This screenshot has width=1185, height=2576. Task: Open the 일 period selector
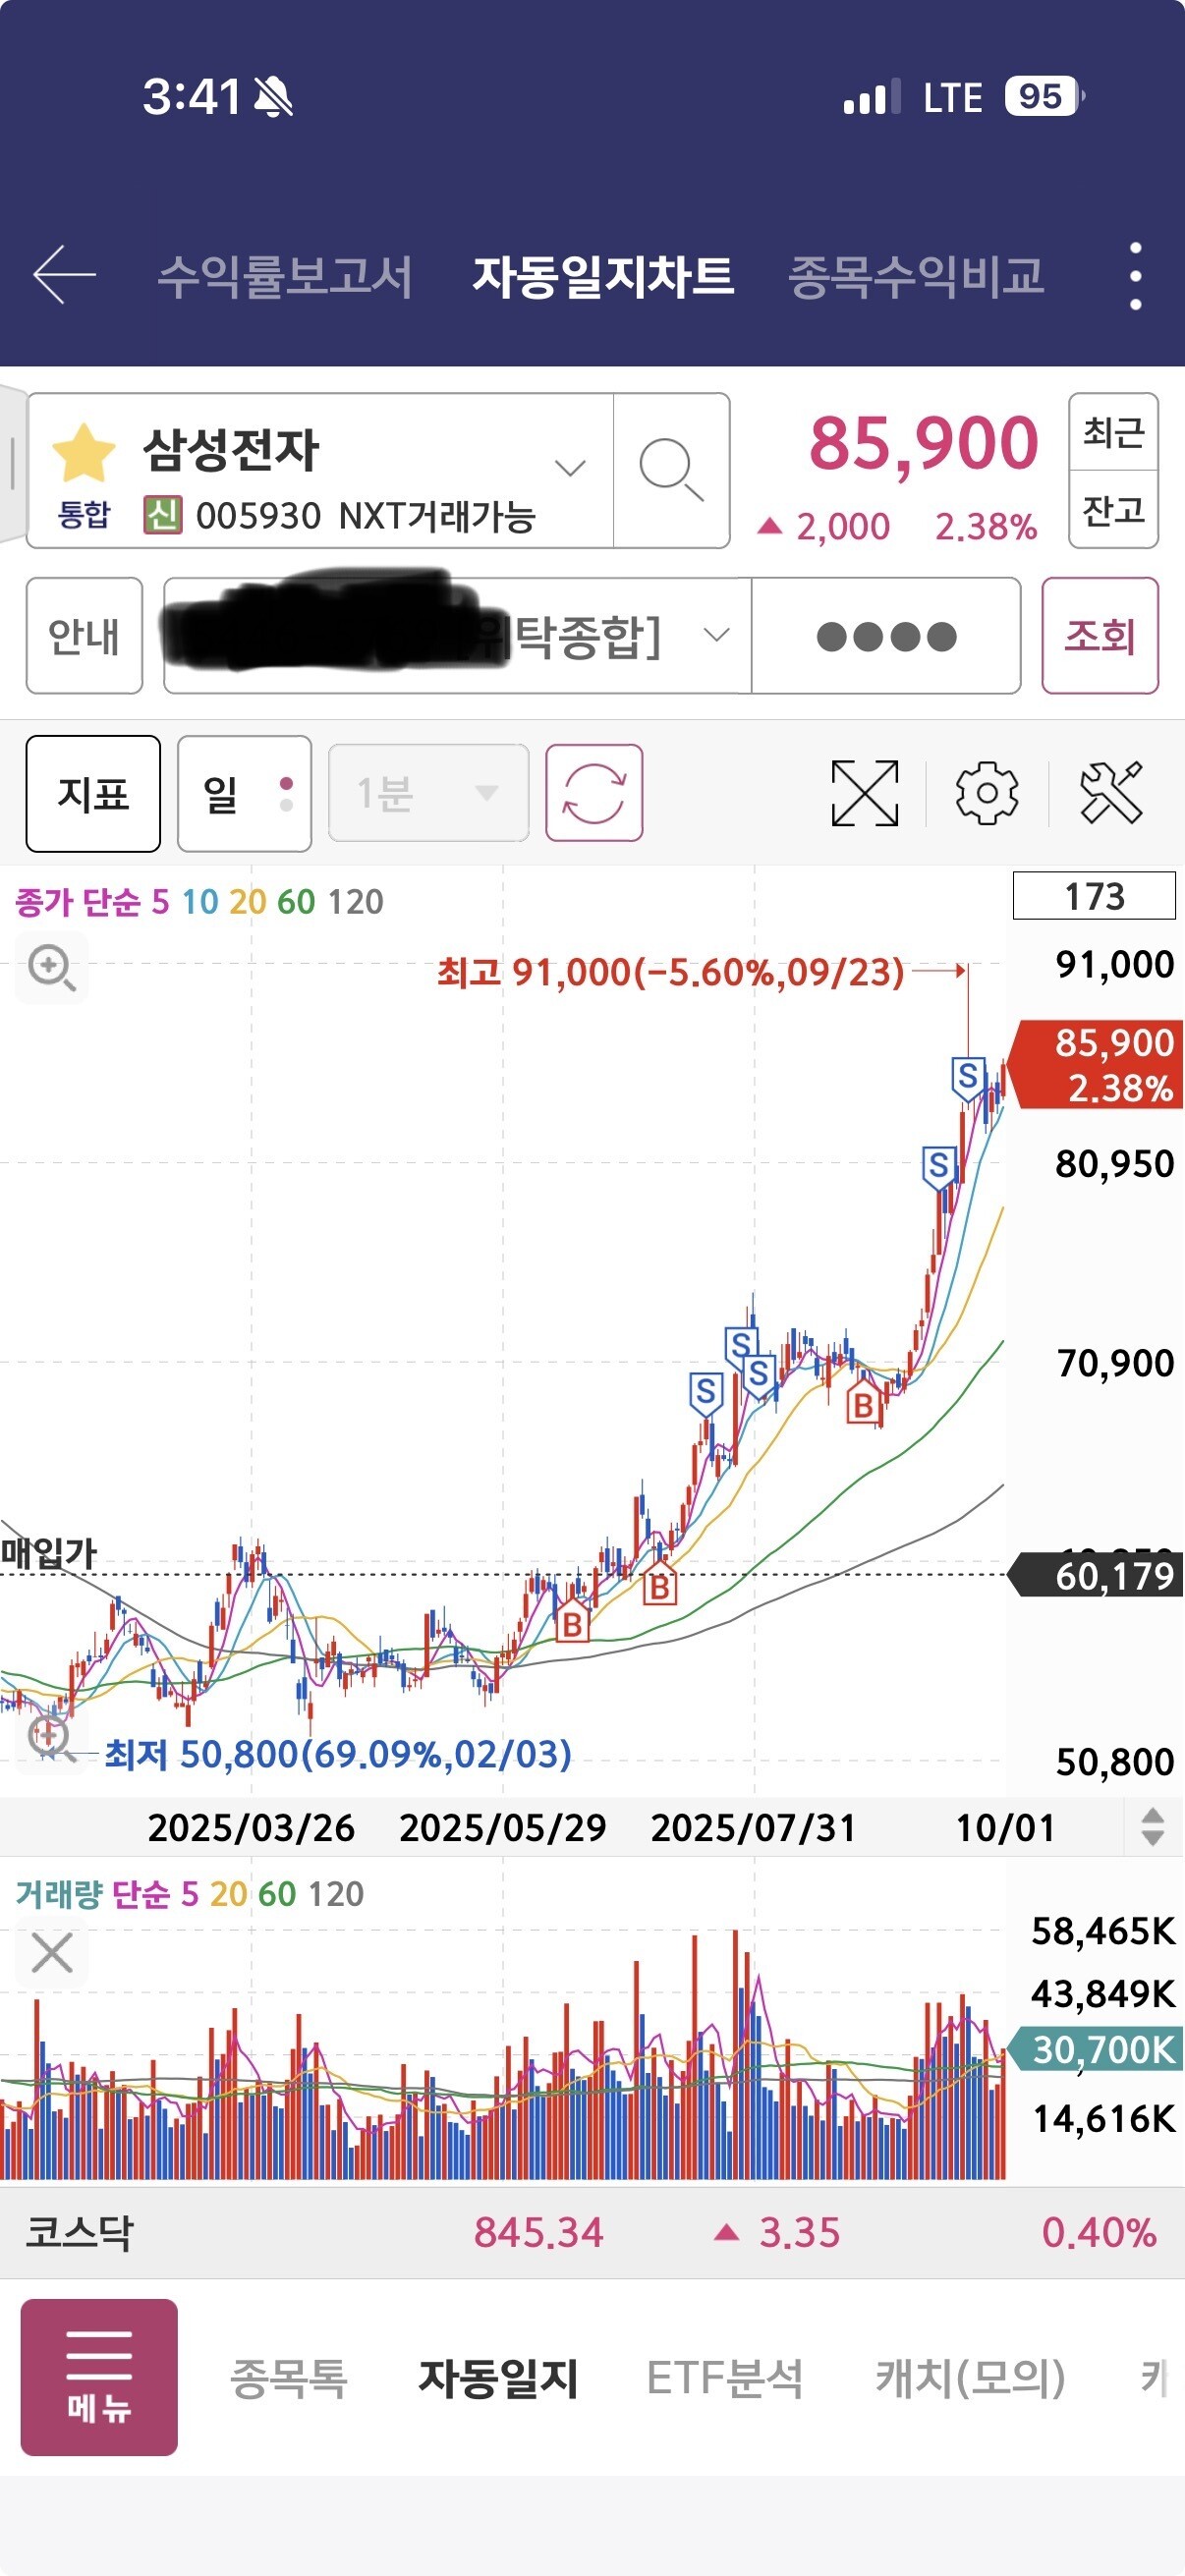point(244,793)
